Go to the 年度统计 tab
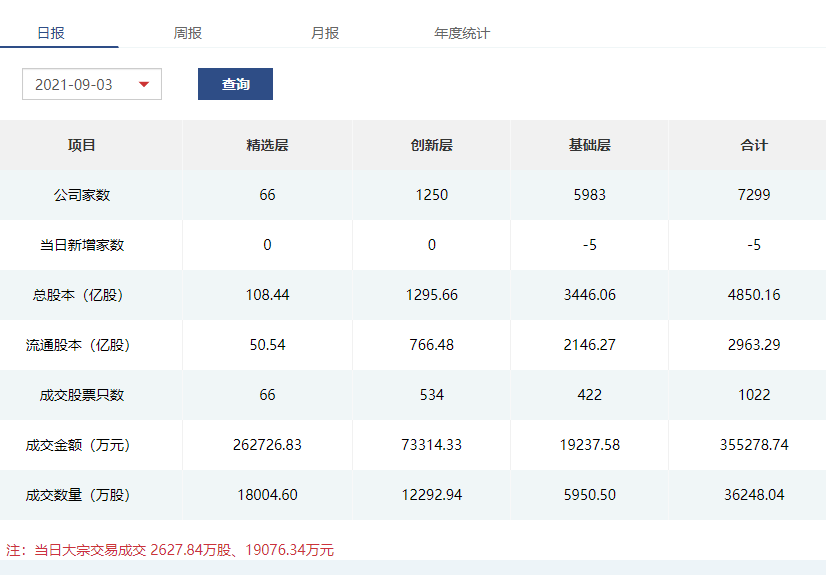This screenshot has height=575, width=826. click(462, 33)
